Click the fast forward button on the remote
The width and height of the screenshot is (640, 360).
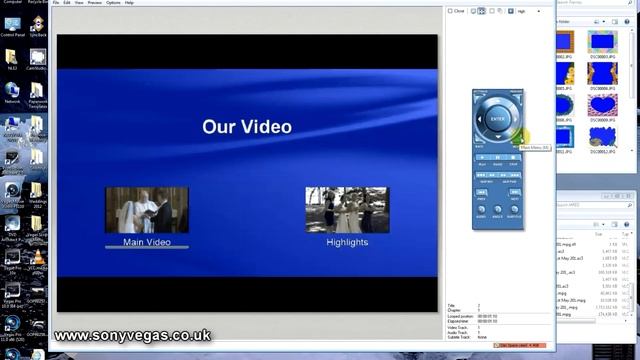(x=515, y=175)
